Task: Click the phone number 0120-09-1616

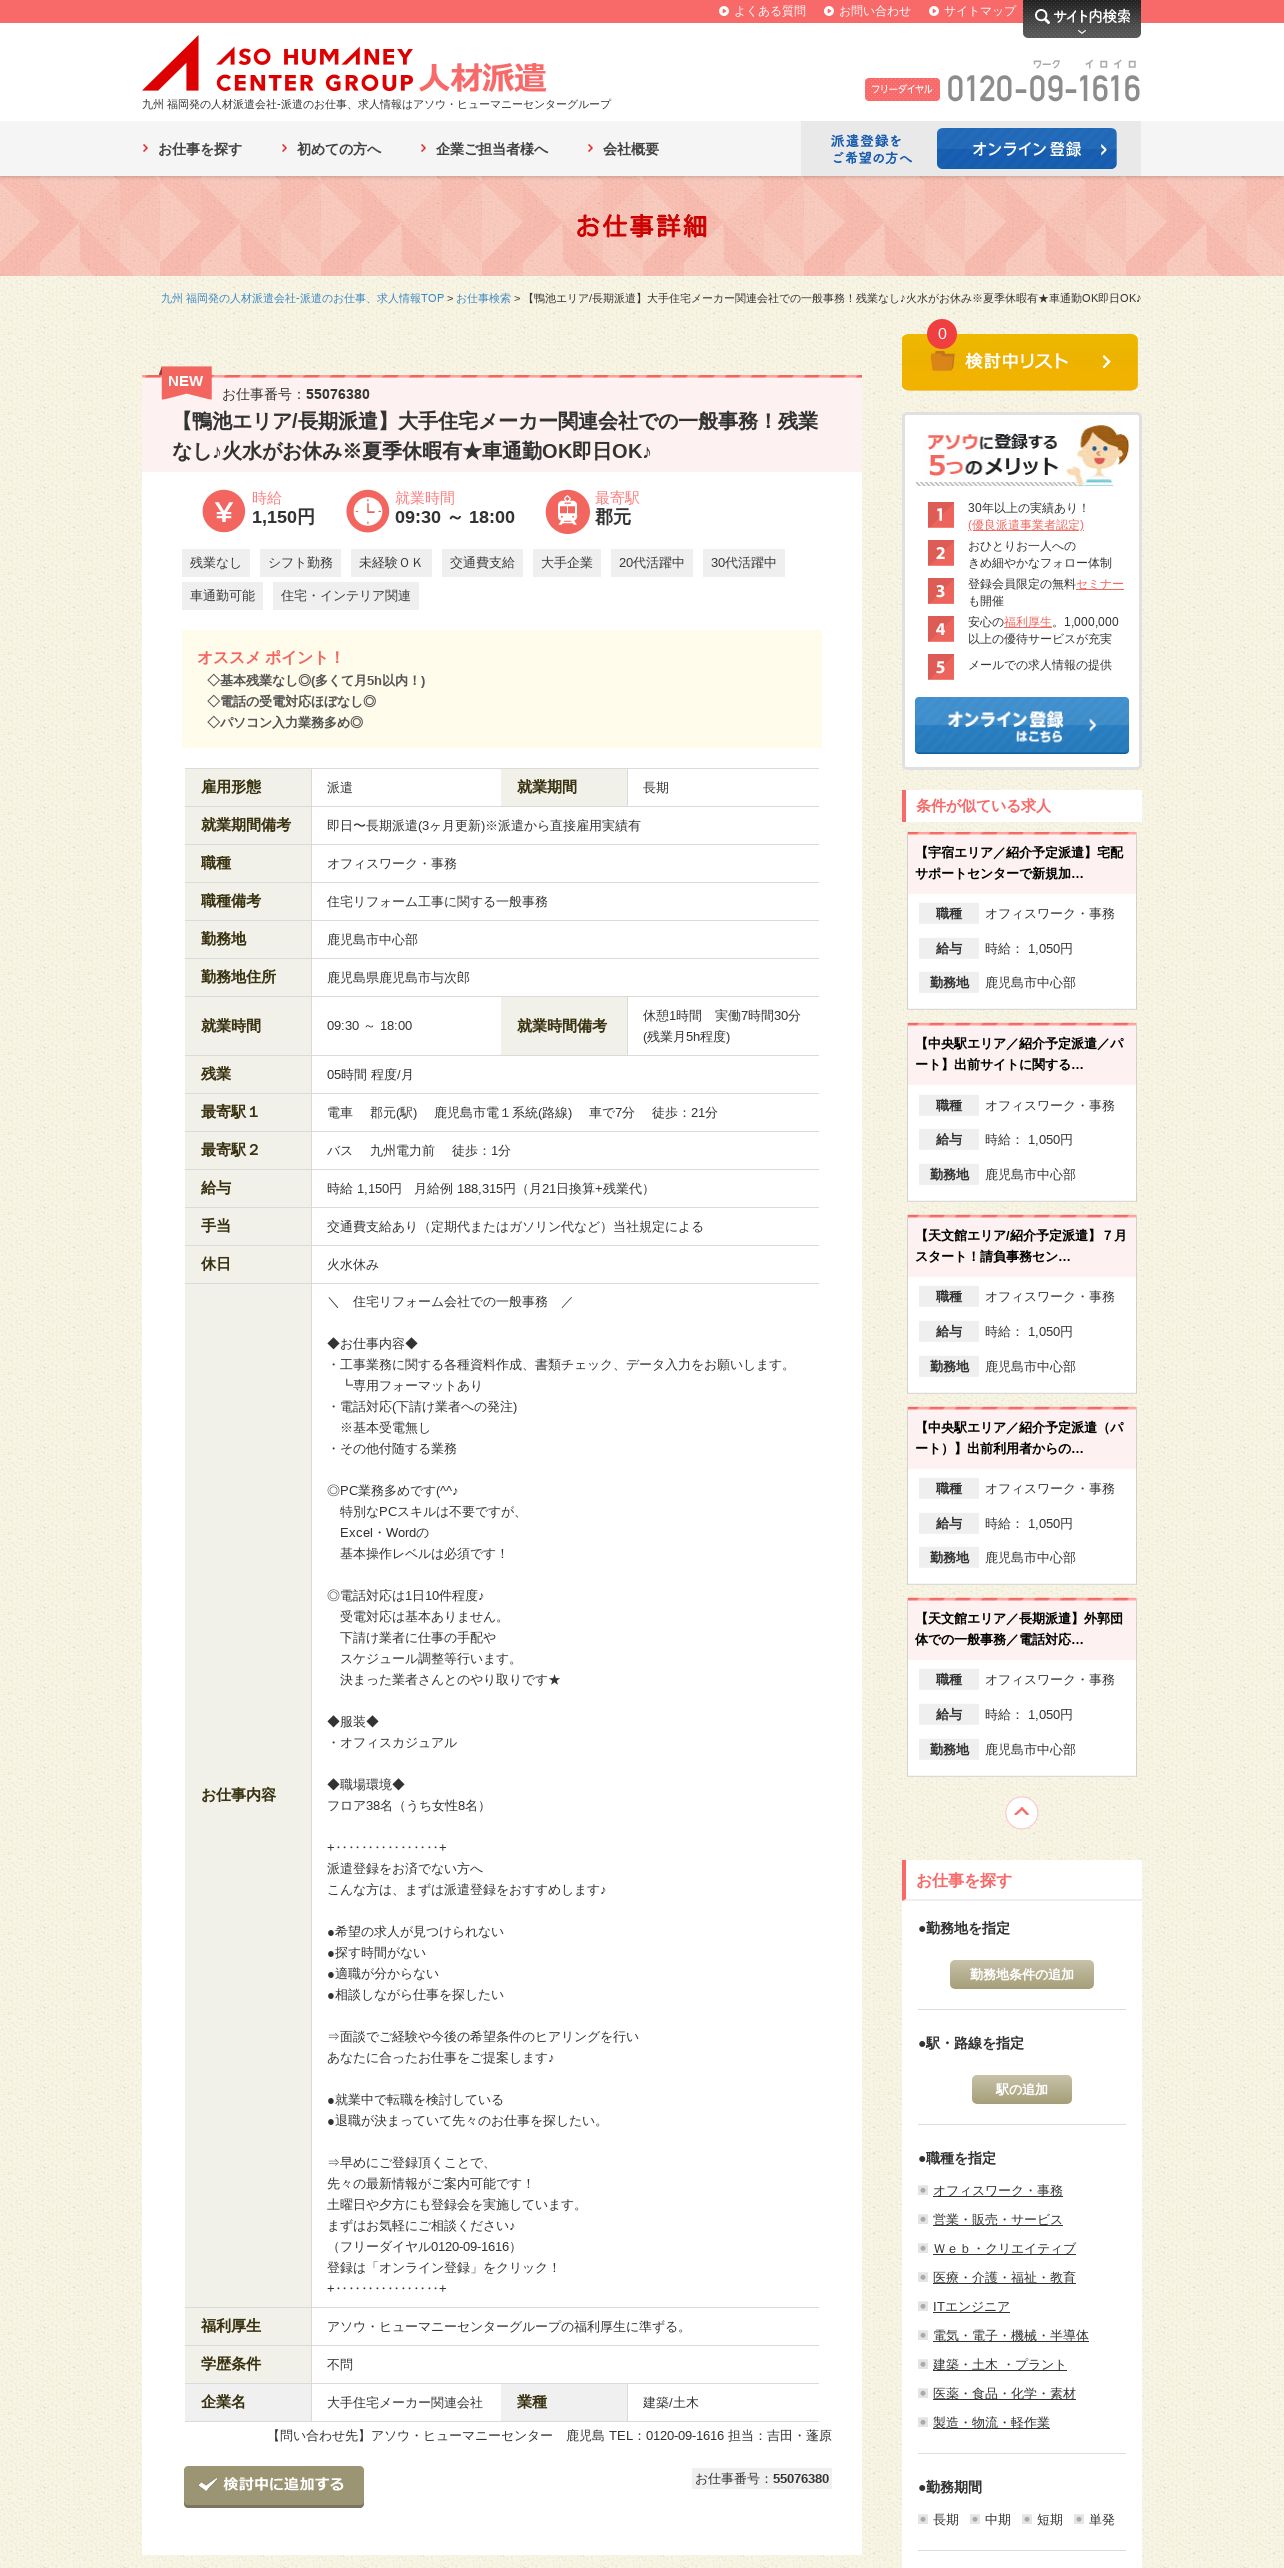Action: 1043,89
